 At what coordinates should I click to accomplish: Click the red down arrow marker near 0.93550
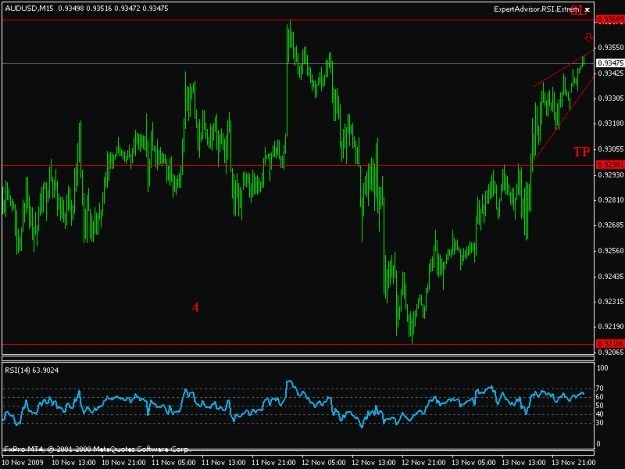click(588, 38)
